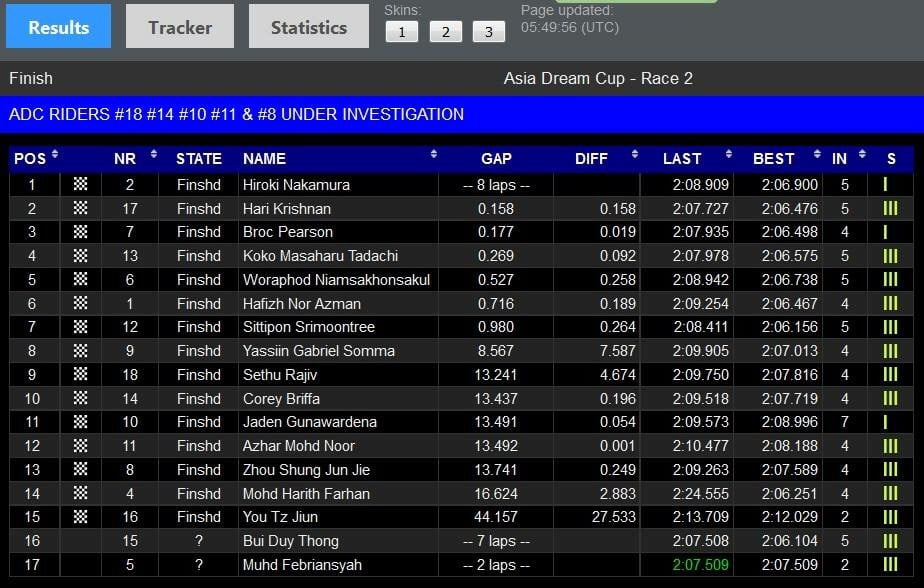Sort by NR column arrows
This screenshot has height=588, width=924.
click(153, 155)
